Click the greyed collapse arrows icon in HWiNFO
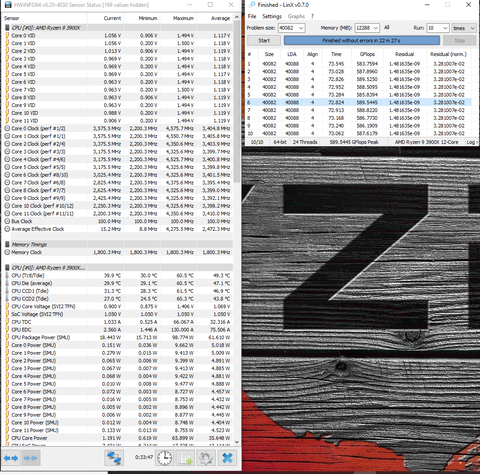This screenshot has height=474, width=480. click(31, 458)
